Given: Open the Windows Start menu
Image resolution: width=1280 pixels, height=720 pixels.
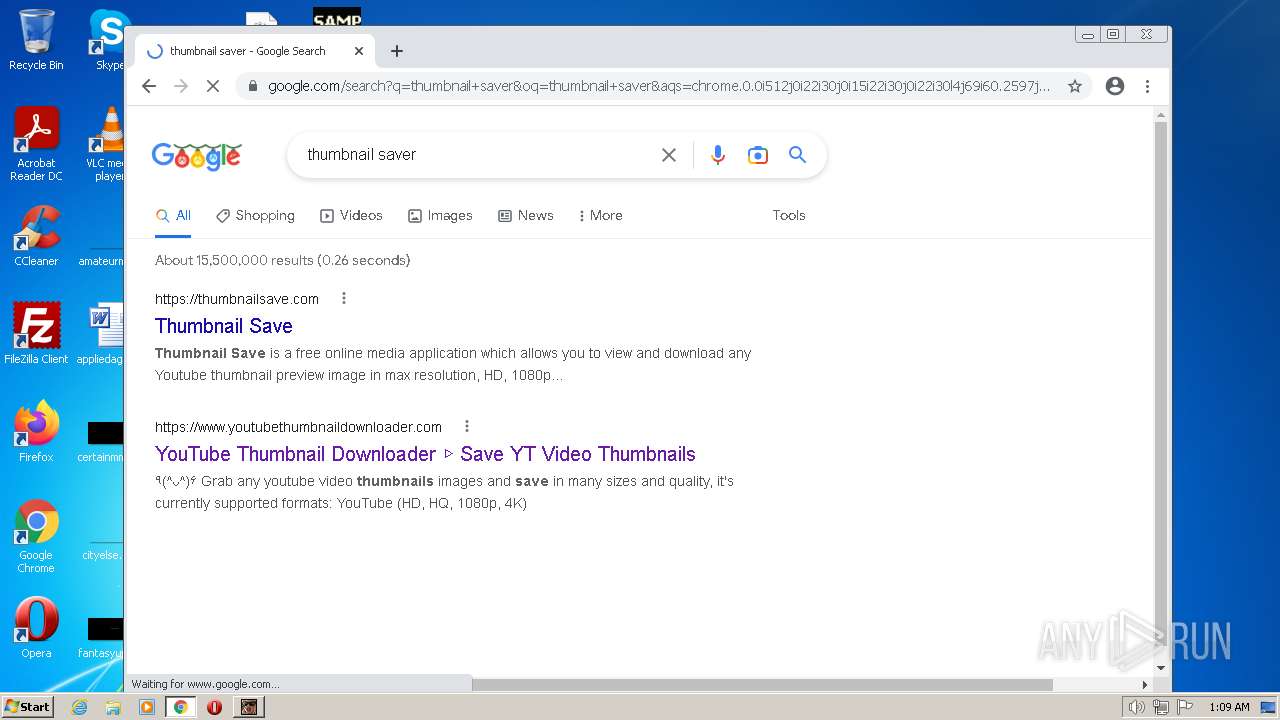Looking at the screenshot, I should pos(27,707).
